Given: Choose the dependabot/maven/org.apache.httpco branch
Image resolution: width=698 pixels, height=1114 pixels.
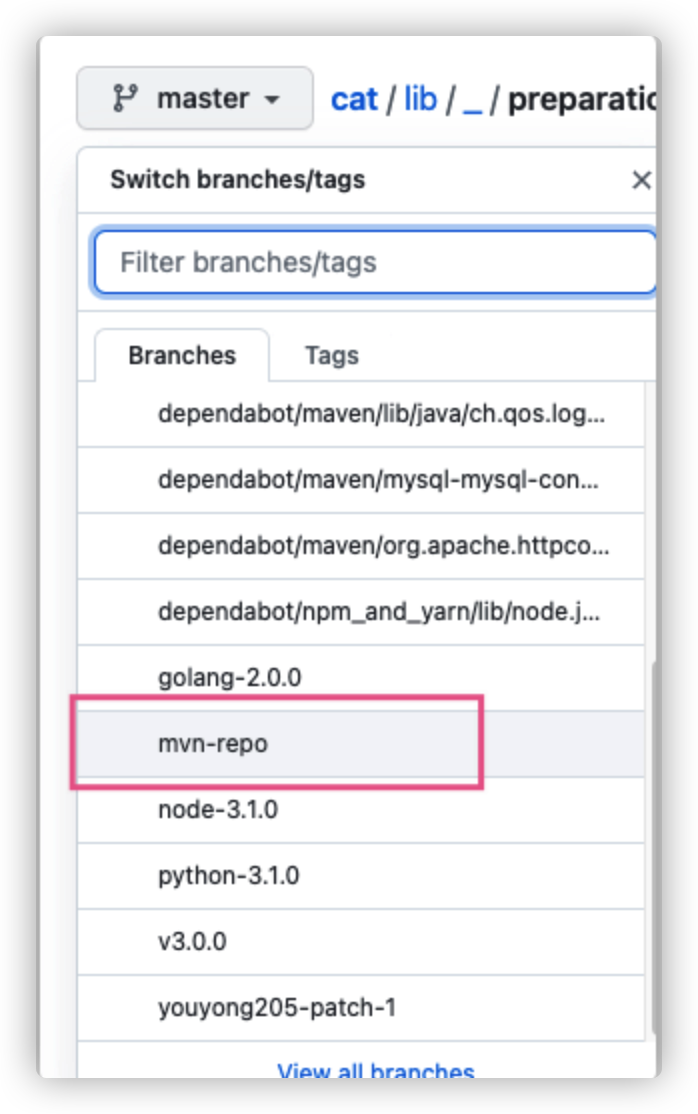Looking at the screenshot, I should pos(383,546).
